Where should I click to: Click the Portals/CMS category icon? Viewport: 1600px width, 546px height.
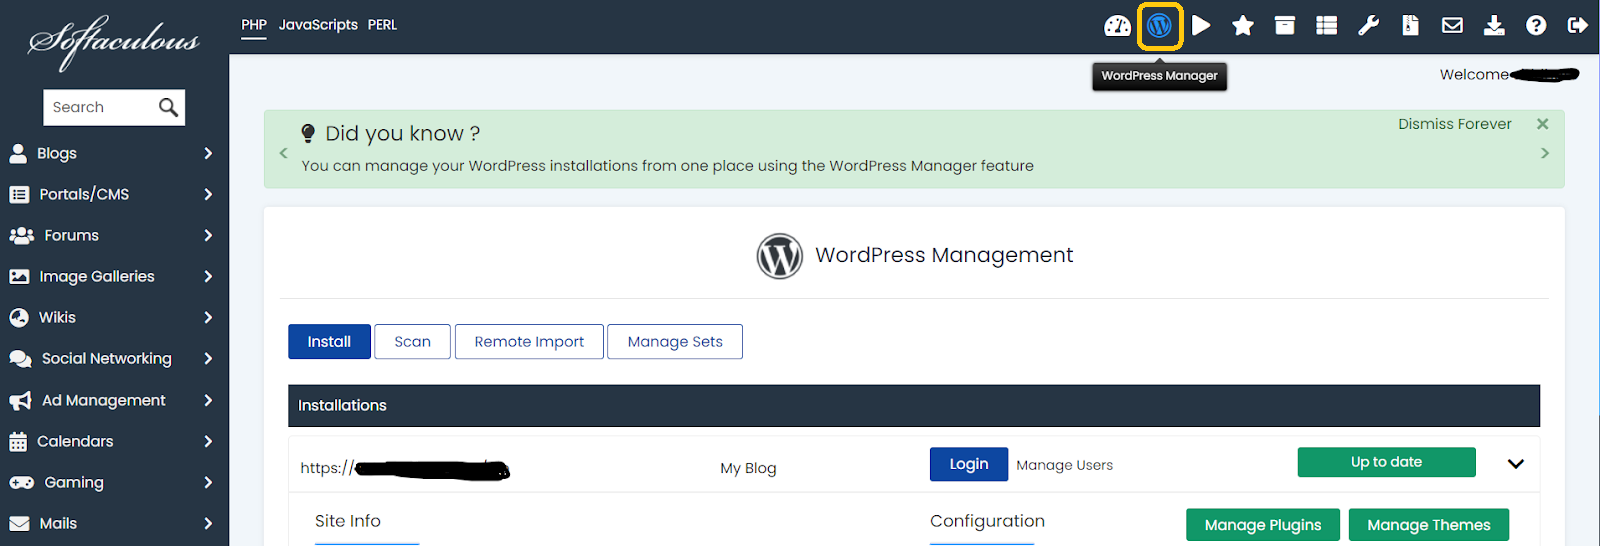[19, 194]
